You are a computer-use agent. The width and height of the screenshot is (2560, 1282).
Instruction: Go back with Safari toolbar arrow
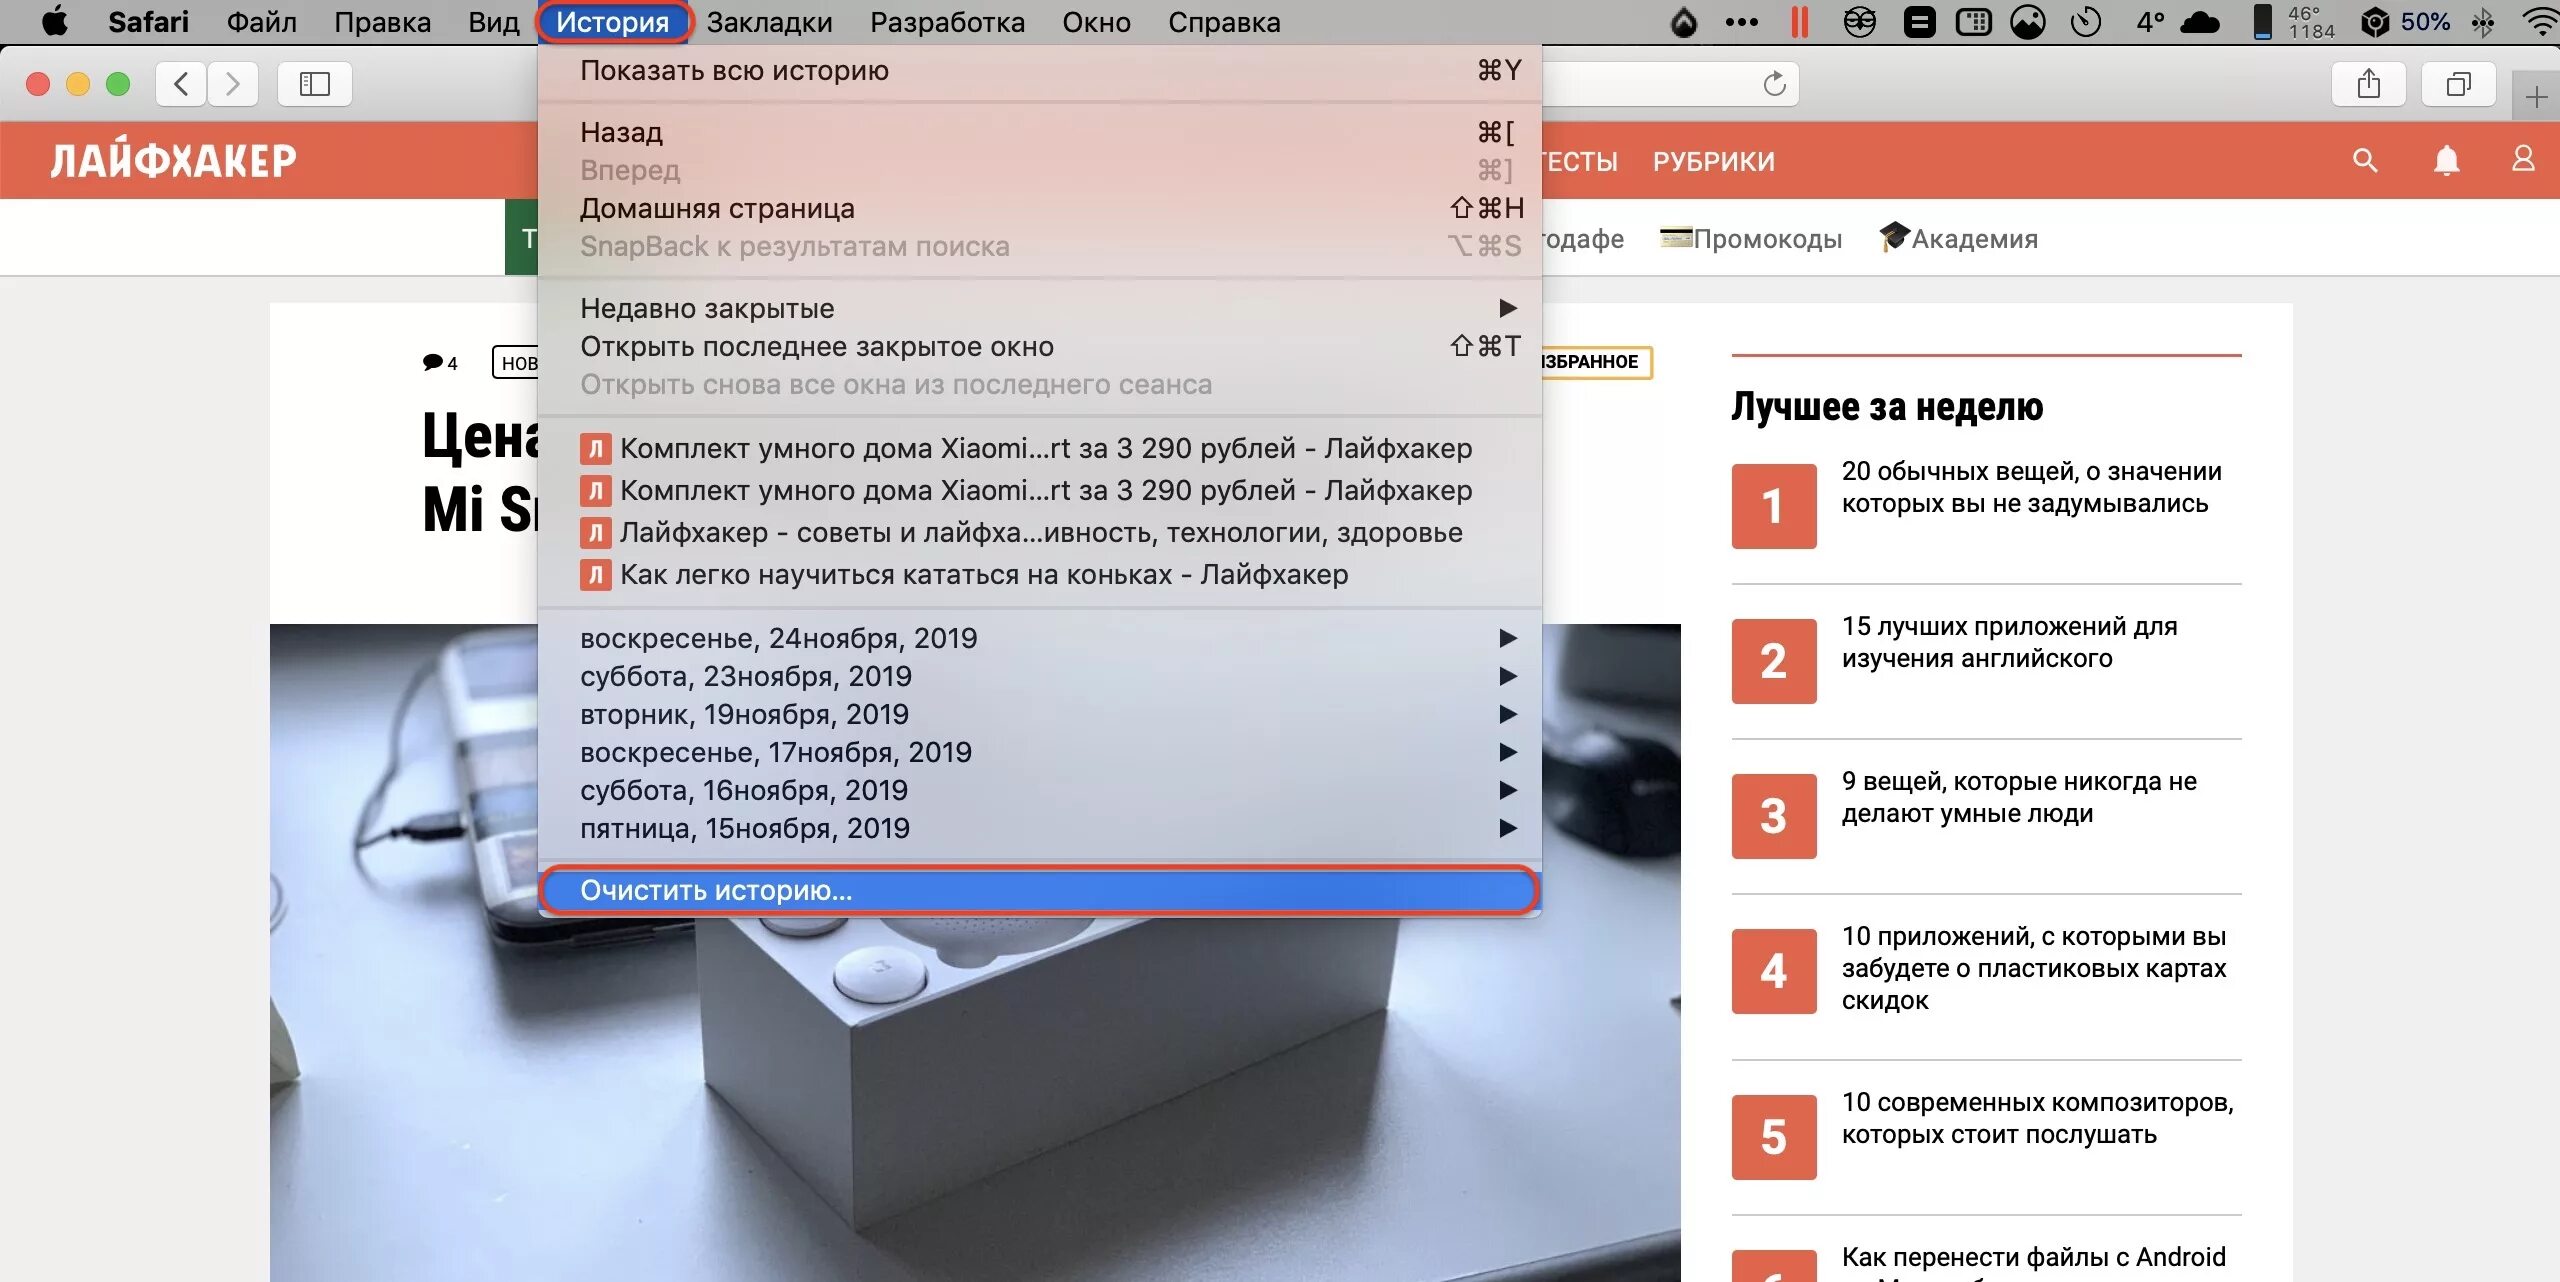pos(181,84)
